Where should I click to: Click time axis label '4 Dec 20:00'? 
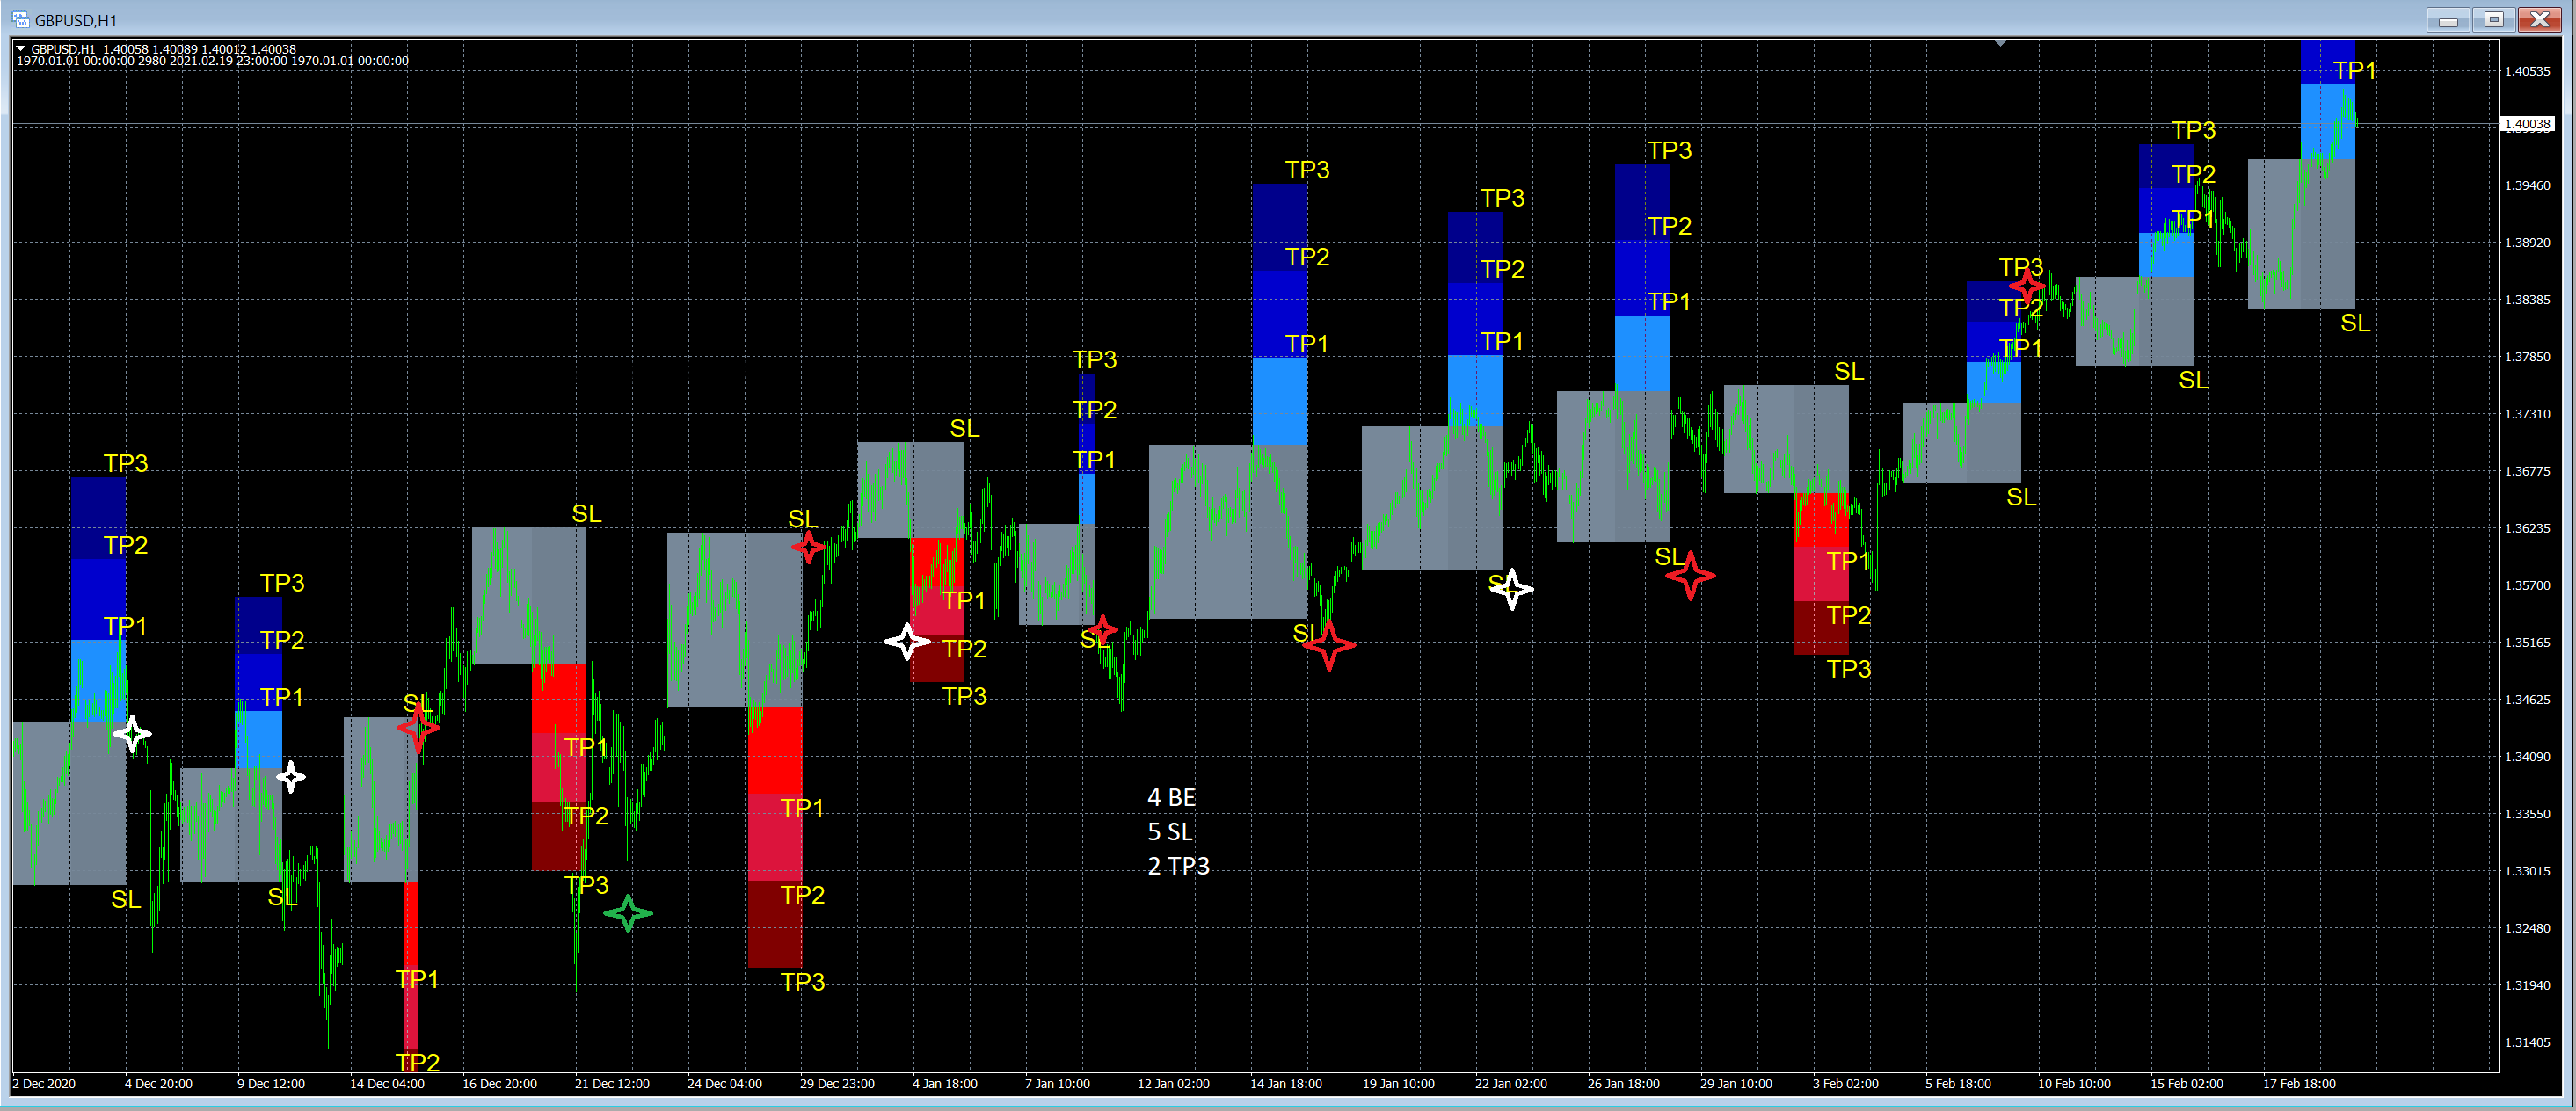(158, 1083)
